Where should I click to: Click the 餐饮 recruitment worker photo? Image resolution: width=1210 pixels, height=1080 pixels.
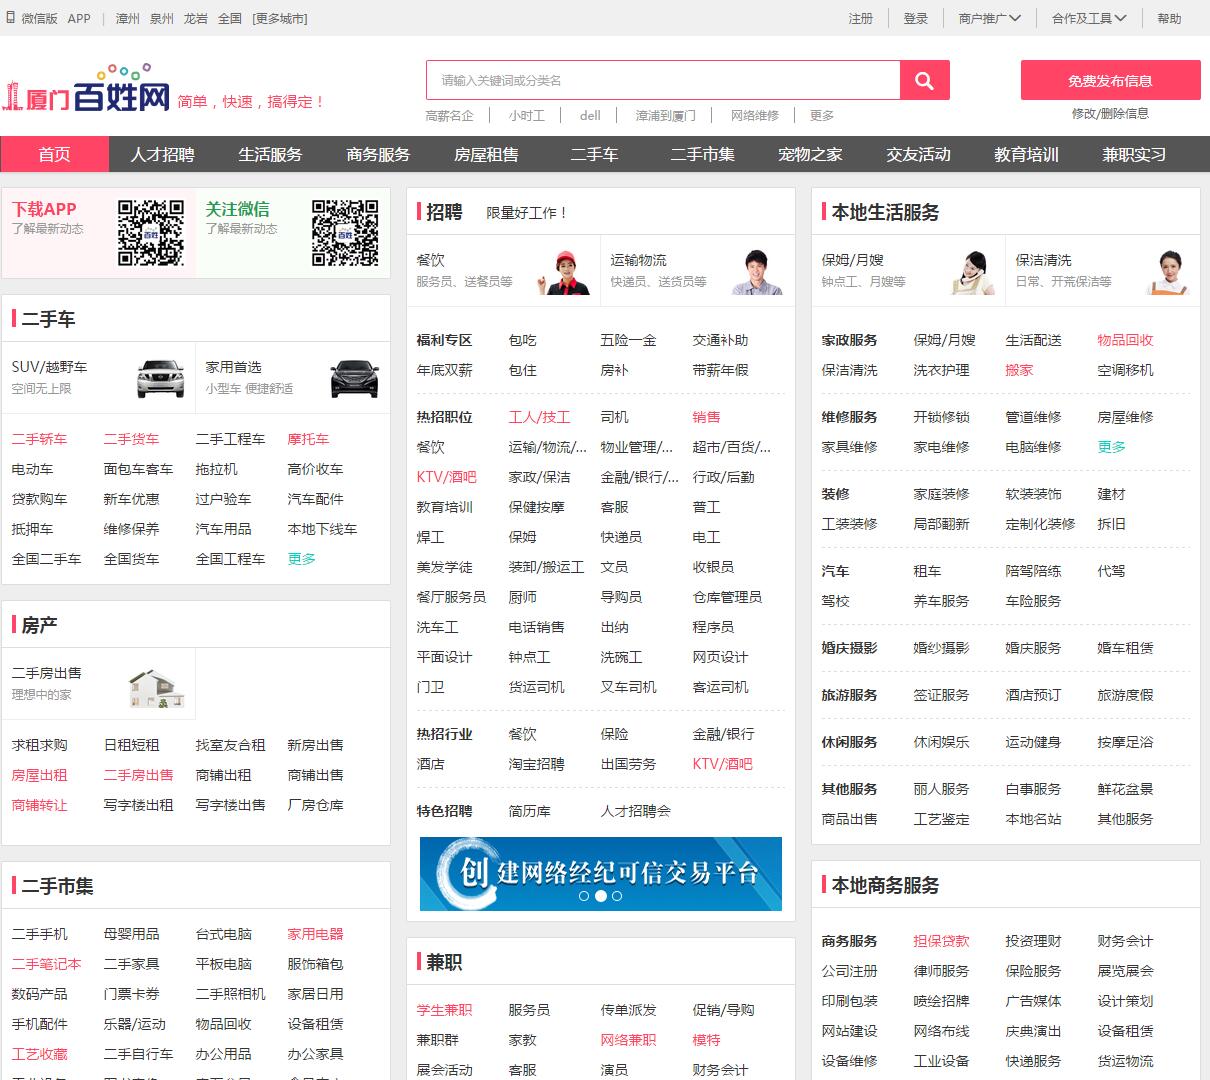(x=566, y=270)
